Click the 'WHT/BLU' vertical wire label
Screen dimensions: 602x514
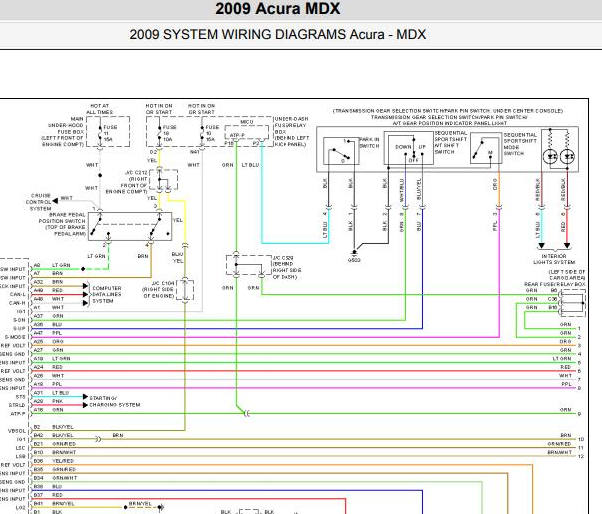tap(402, 190)
